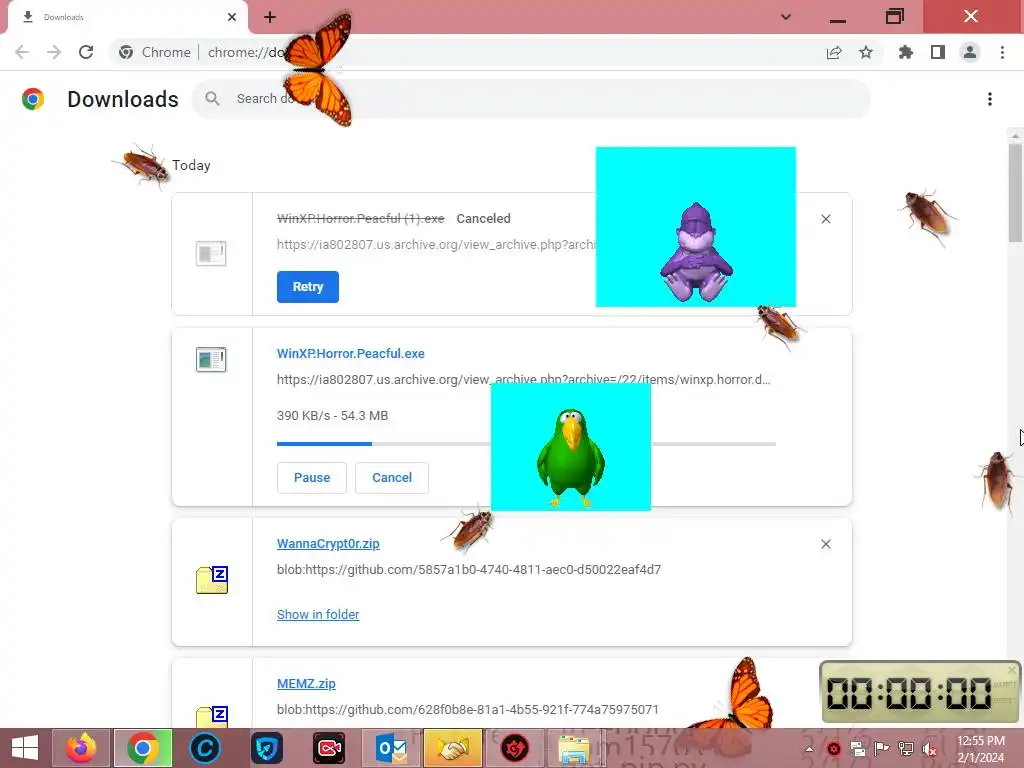Click file icon of canceled download
The width and height of the screenshot is (1024, 768).
[211, 253]
